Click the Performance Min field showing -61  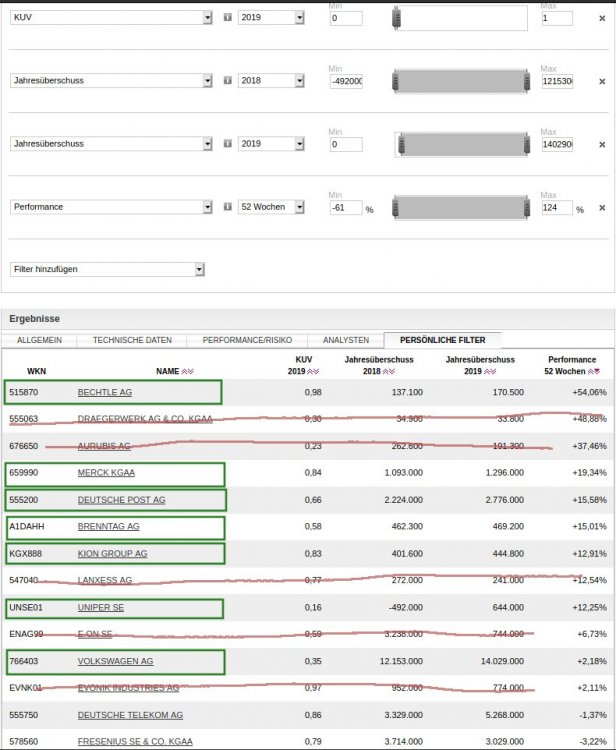click(x=346, y=208)
